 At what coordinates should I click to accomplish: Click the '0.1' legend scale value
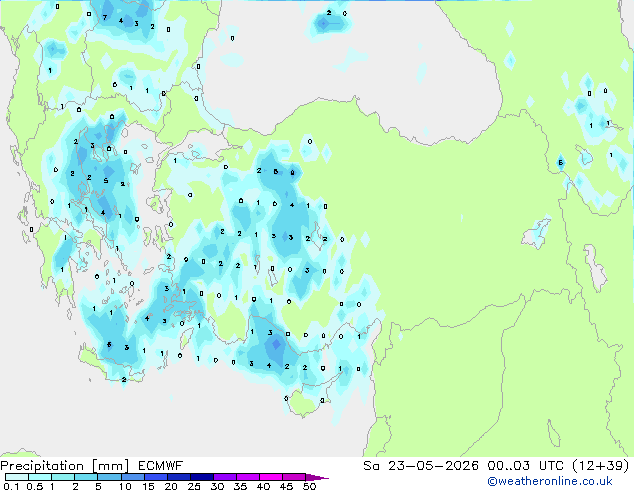[x=11, y=486]
